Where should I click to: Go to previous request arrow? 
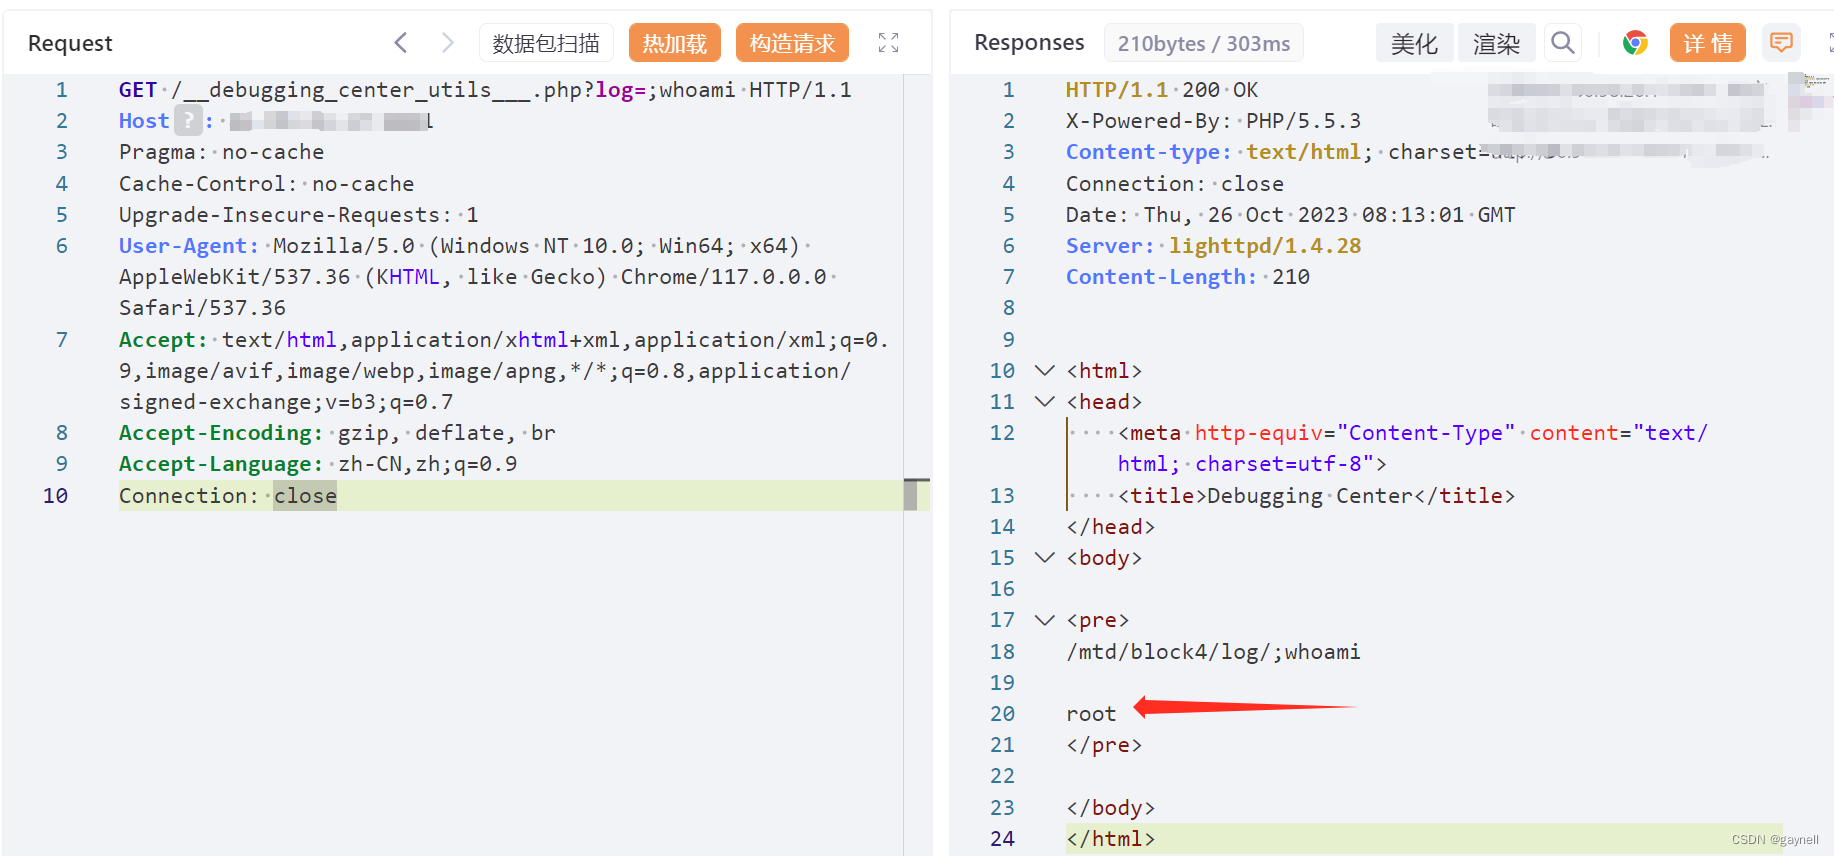401,43
